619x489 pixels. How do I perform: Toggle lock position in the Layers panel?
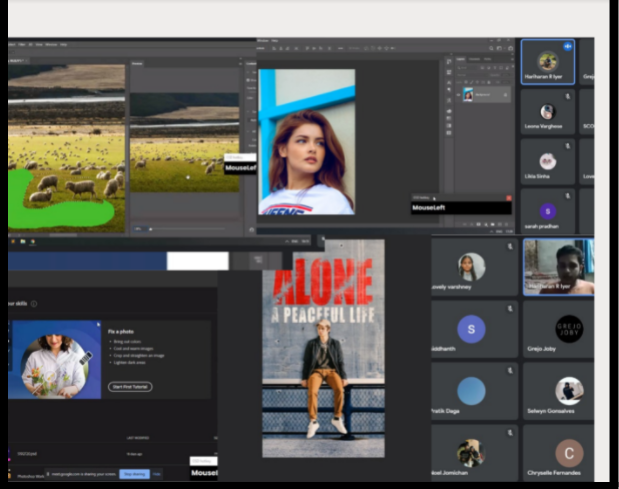click(x=477, y=82)
